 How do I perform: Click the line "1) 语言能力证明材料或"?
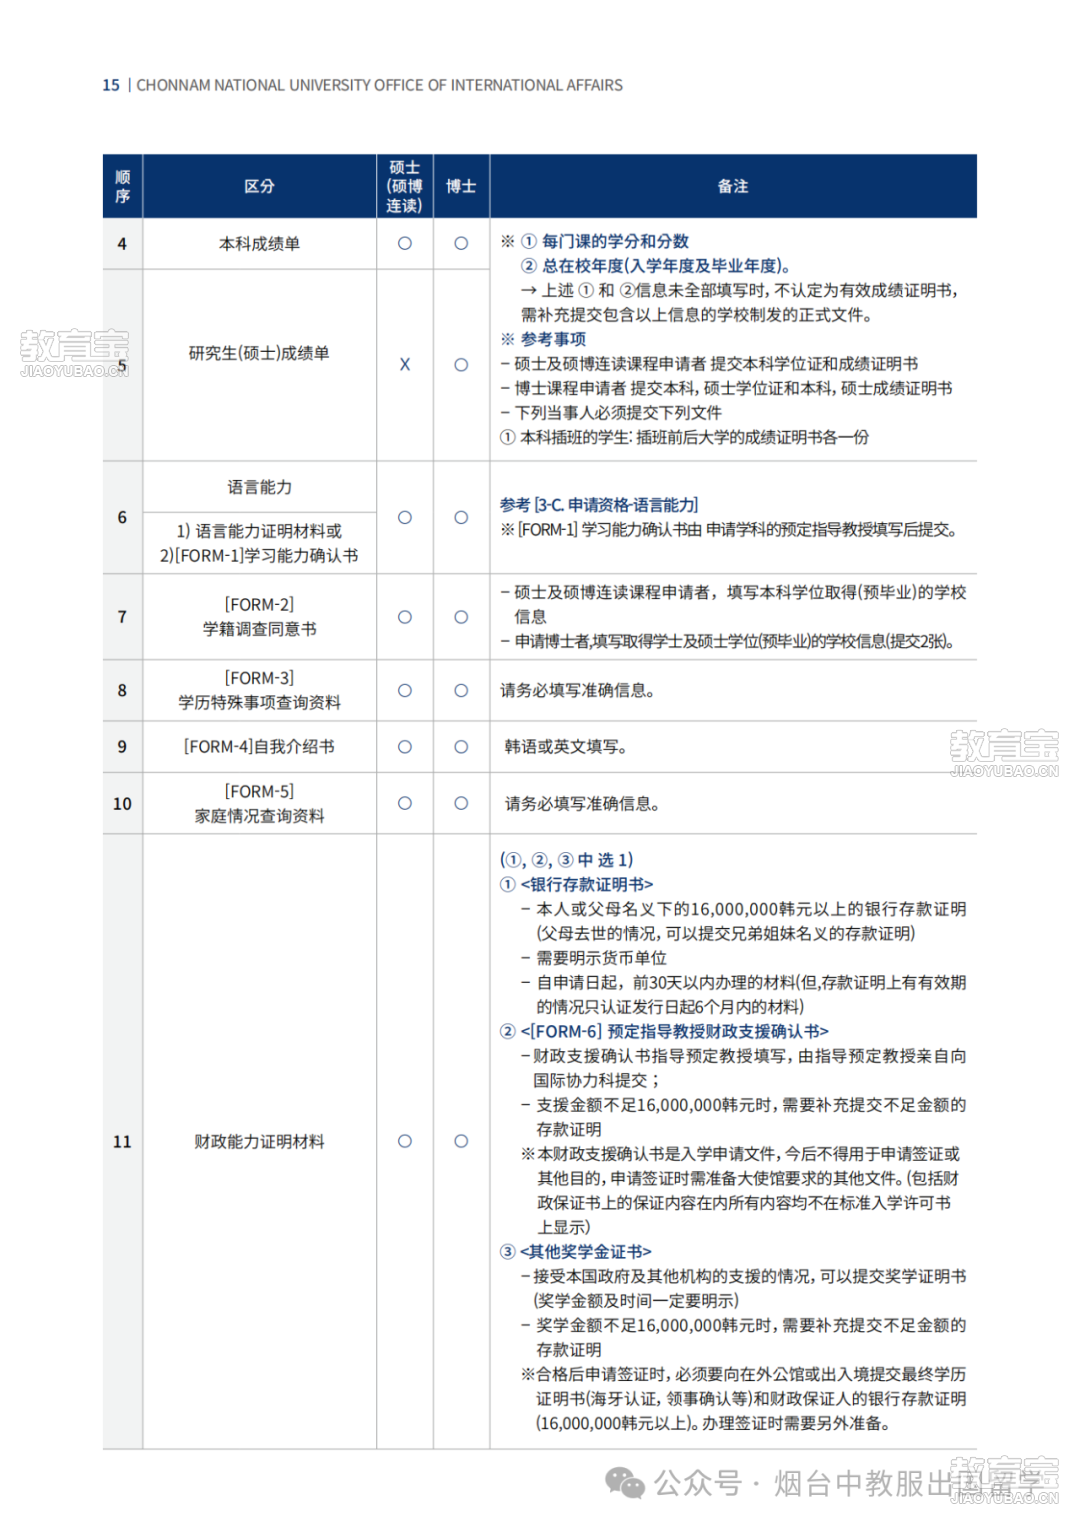coord(259,531)
